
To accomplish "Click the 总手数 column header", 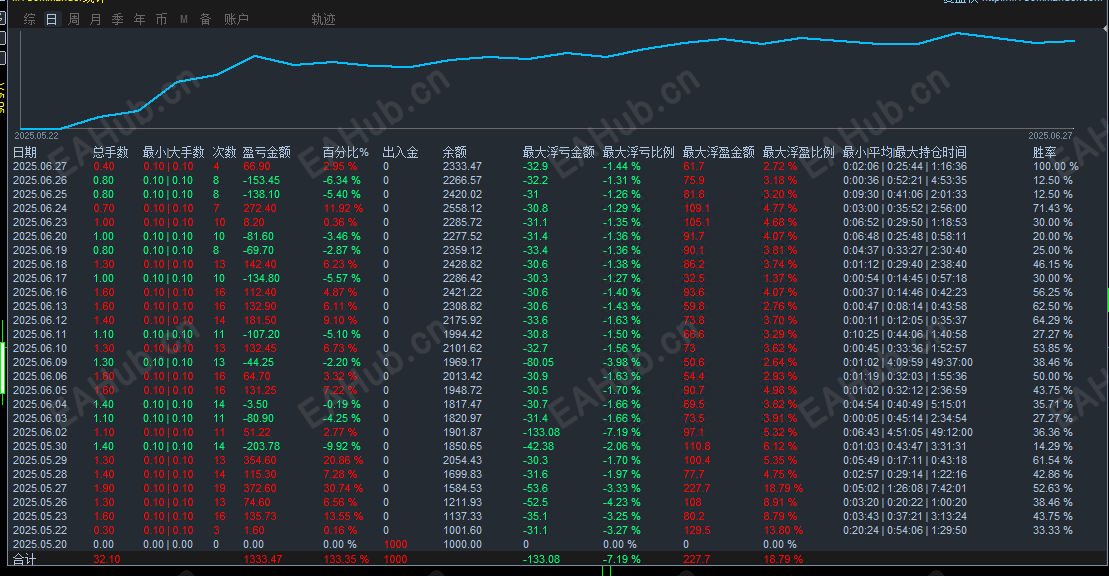I will point(110,152).
